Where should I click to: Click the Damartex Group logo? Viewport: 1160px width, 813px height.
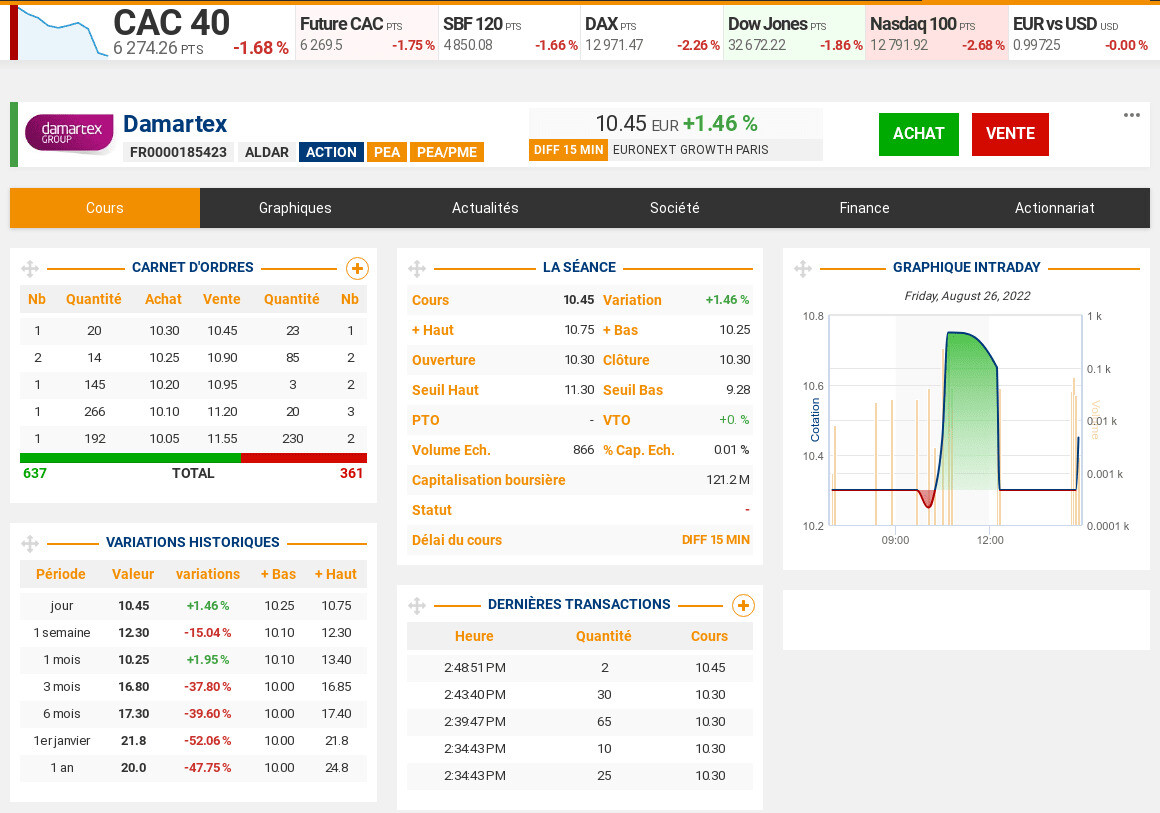click(x=70, y=134)
